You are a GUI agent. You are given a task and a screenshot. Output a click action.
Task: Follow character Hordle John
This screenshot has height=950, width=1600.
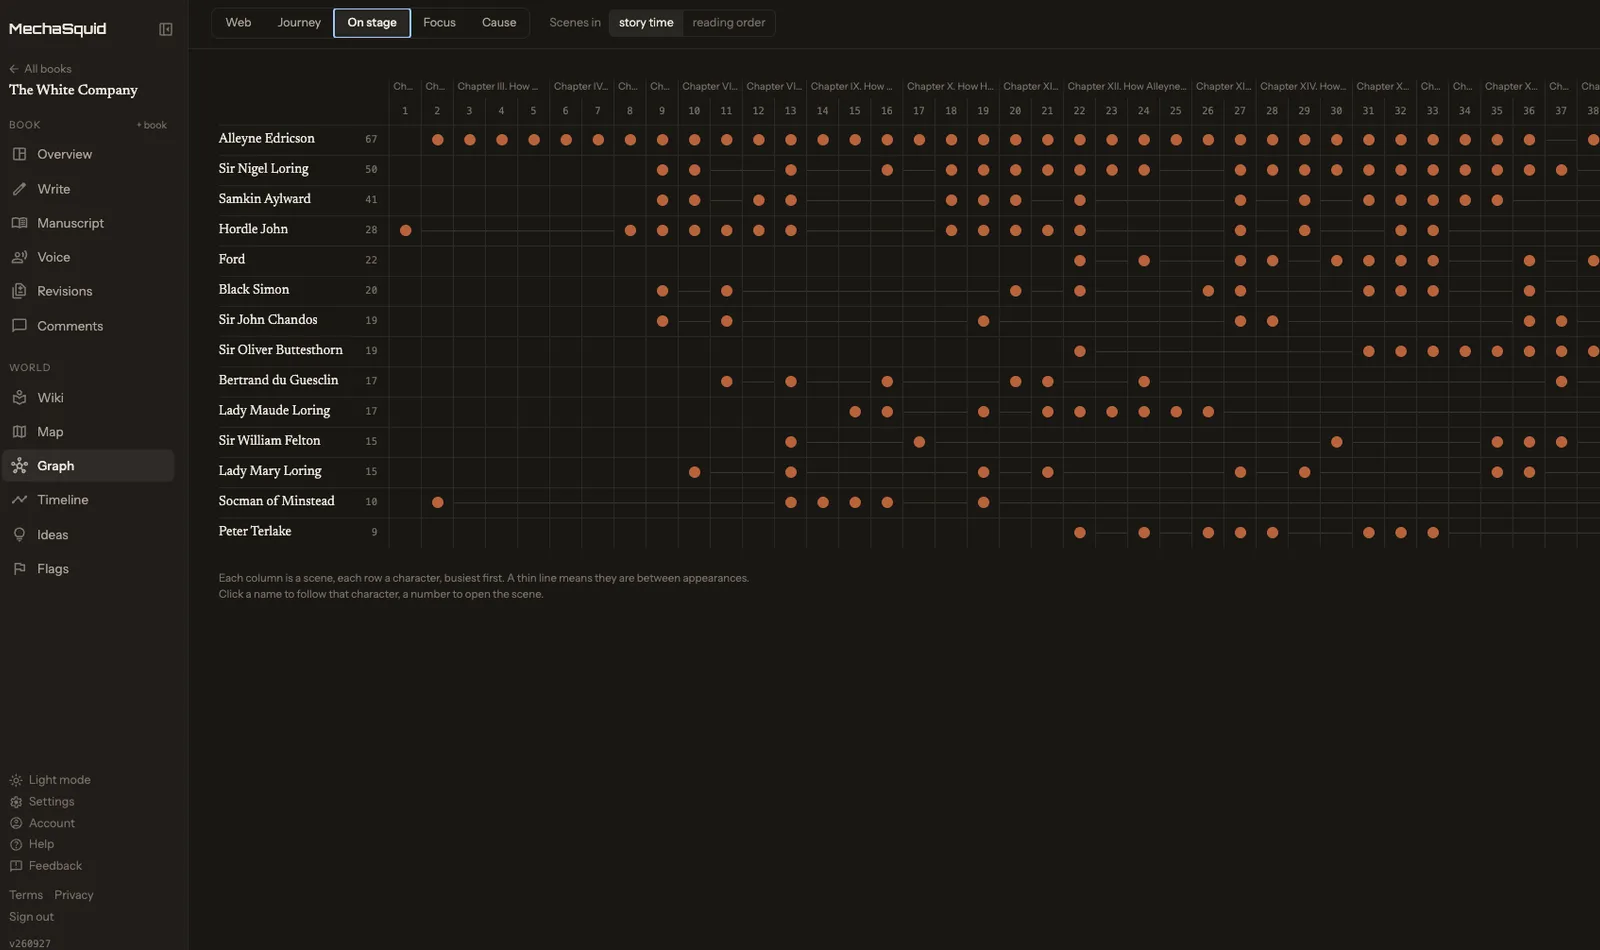coord(253,229)
